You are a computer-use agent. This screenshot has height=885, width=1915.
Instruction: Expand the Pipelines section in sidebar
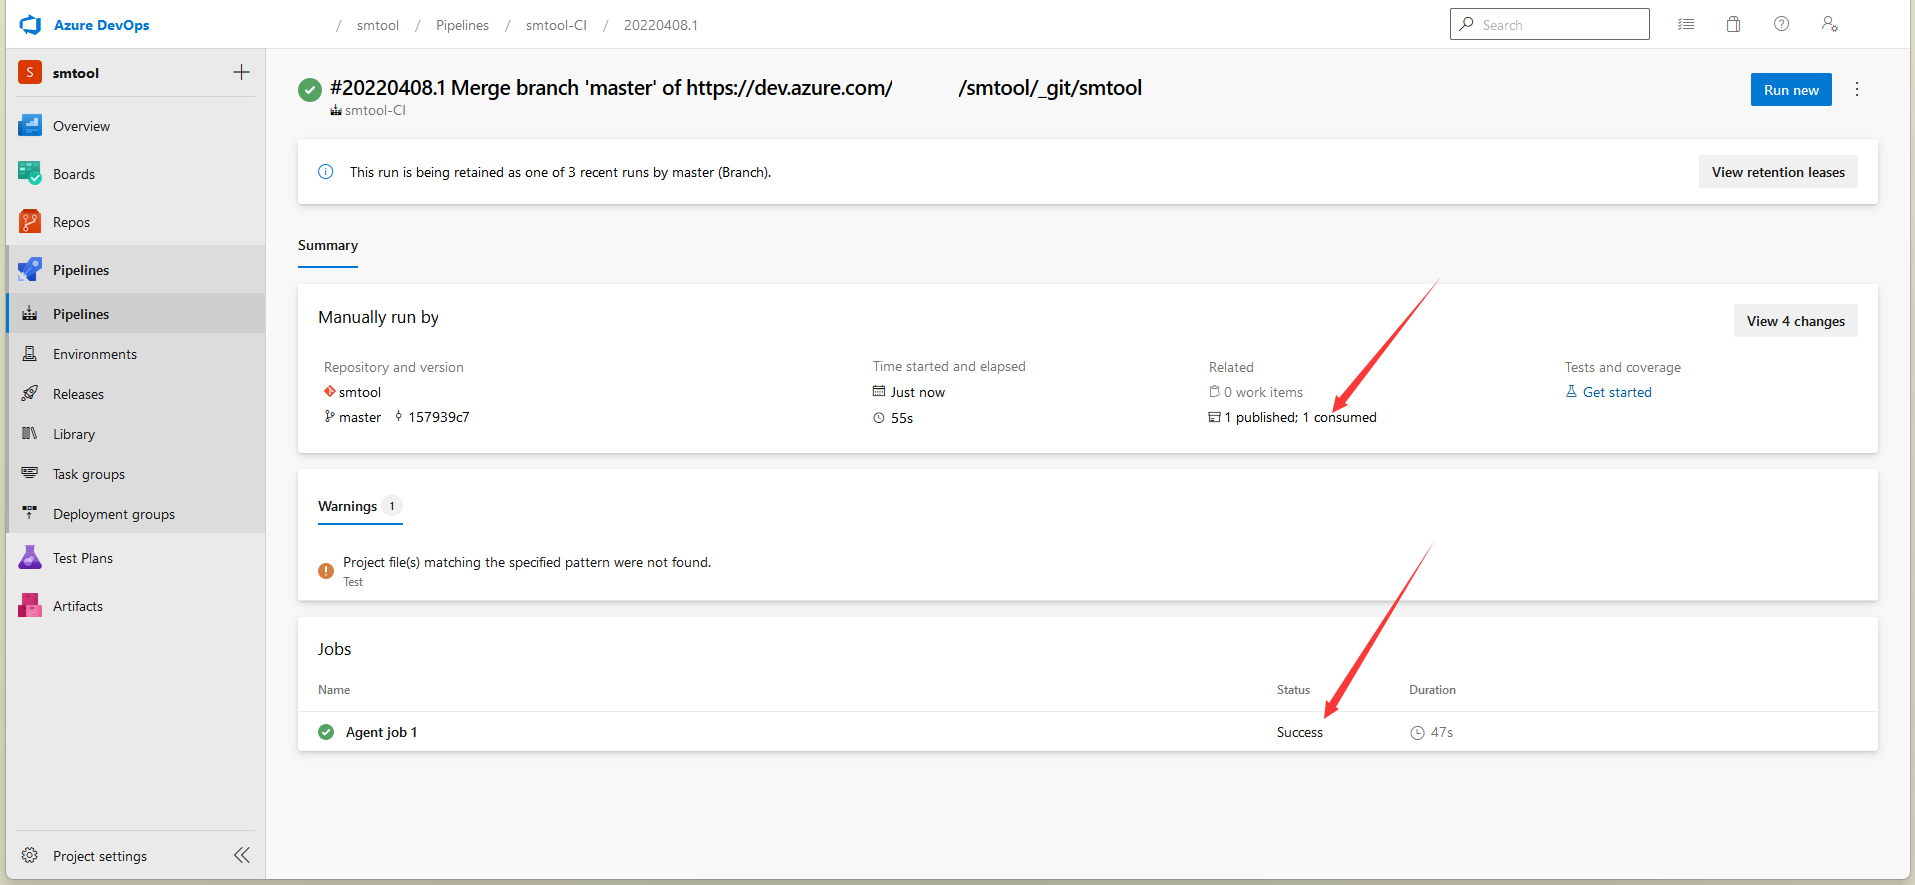click(x=81, y=270)
